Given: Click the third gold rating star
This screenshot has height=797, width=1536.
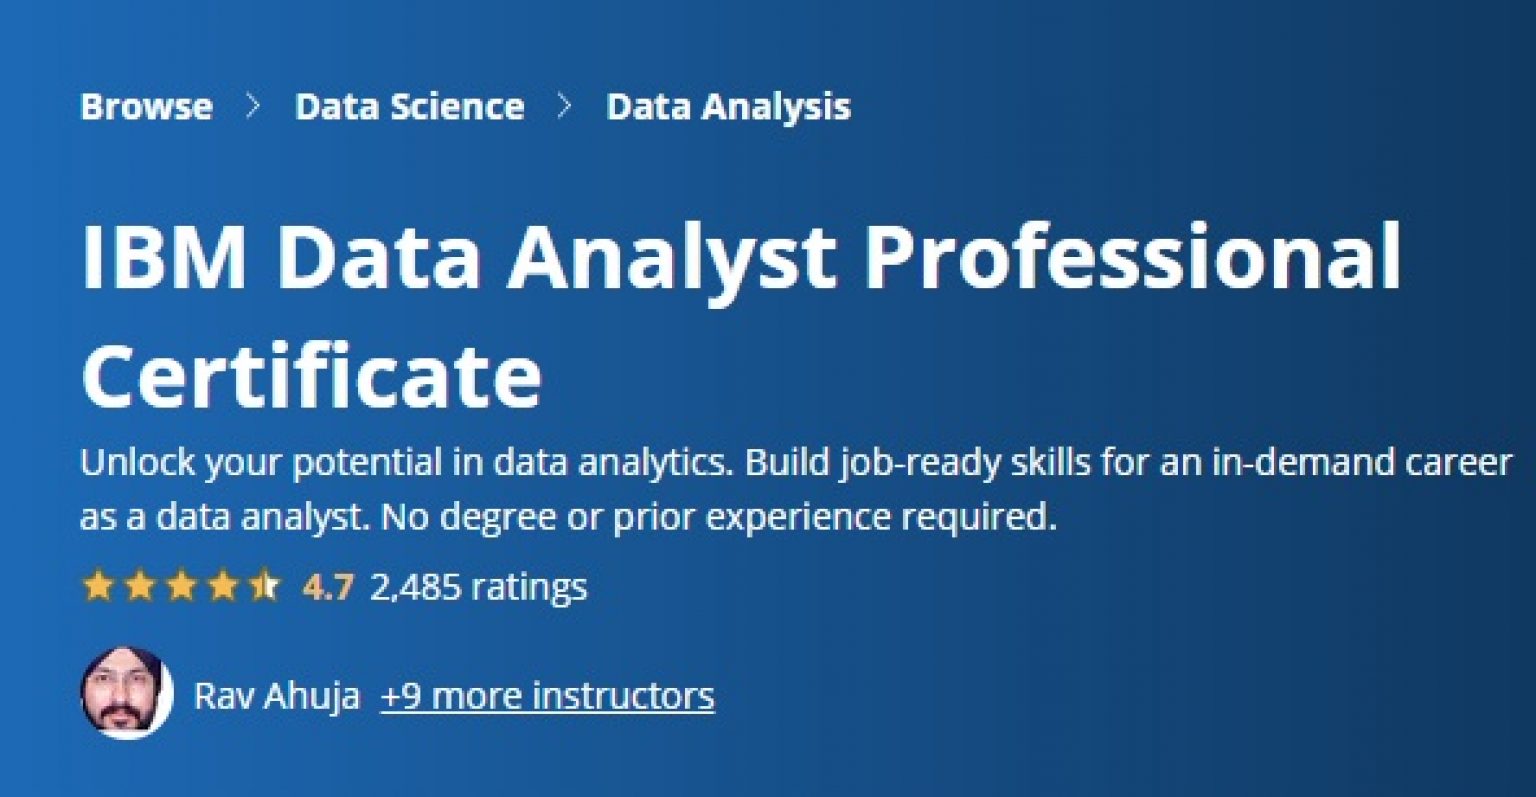Looking at the screenshot, I should point(180,586).
